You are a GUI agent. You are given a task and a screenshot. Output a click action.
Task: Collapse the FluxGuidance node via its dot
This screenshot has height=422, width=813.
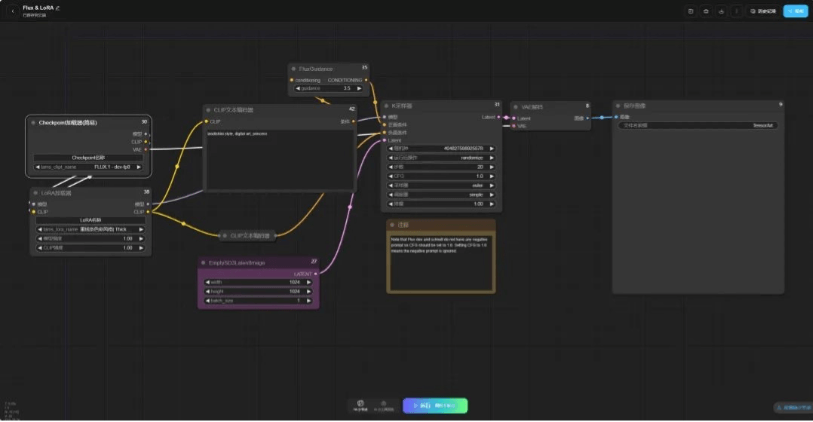294,69
